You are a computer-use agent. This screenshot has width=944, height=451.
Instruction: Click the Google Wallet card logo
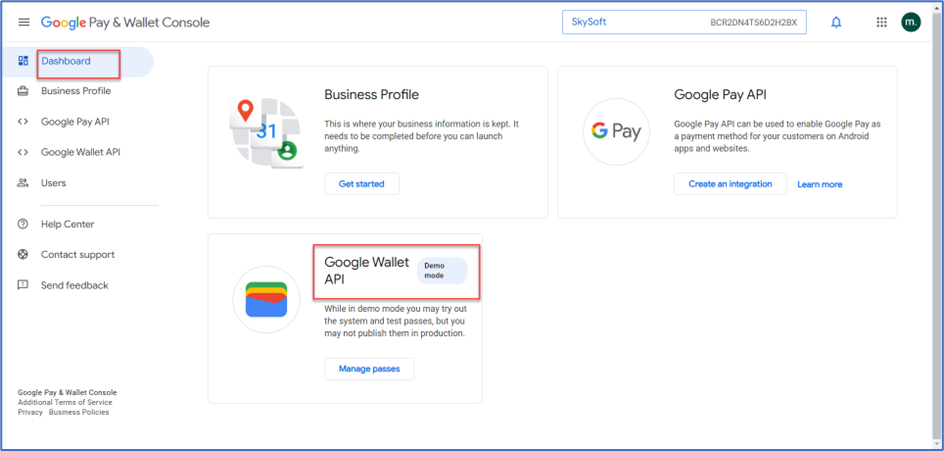click(266, 299)
